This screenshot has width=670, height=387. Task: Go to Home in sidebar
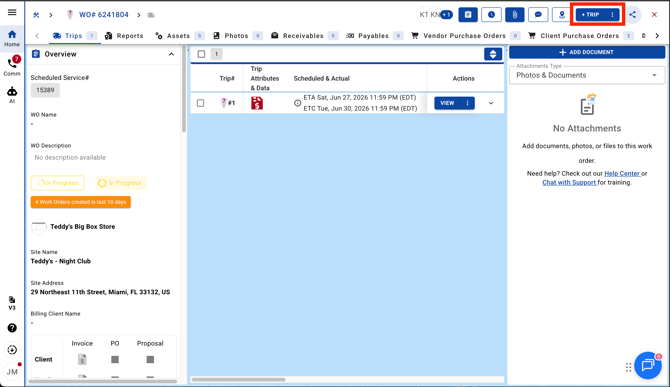coord(12,38)
